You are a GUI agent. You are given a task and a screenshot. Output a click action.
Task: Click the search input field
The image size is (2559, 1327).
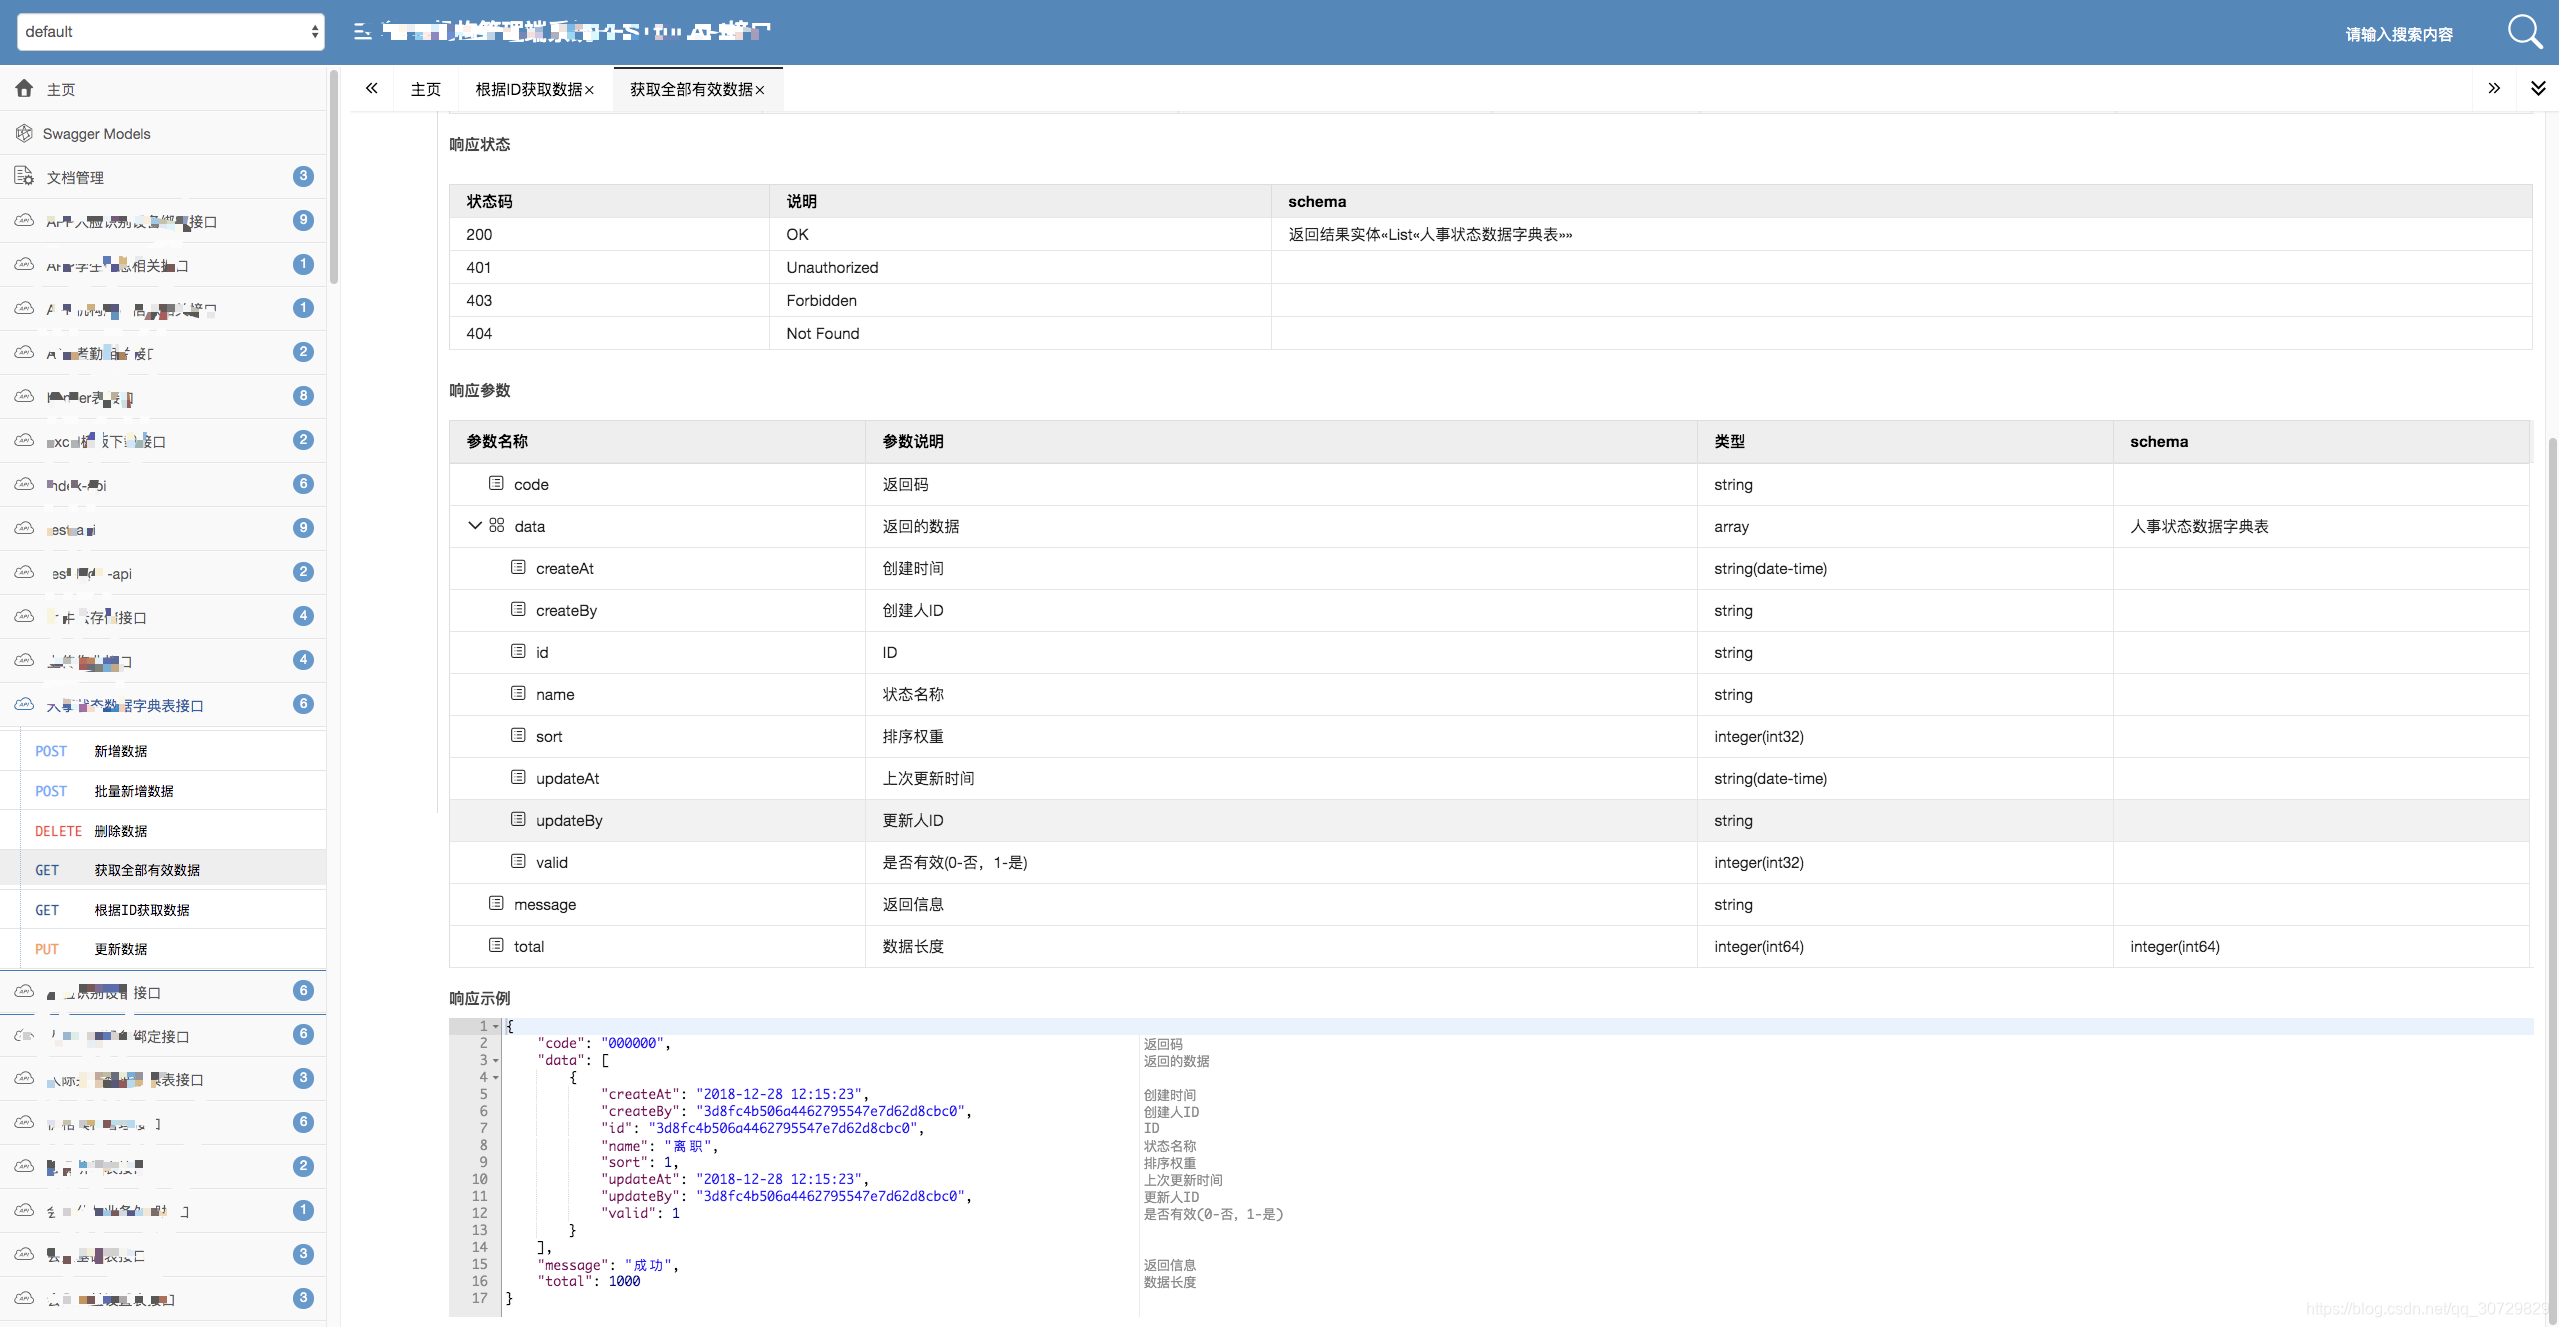(x=2398, y=34)
